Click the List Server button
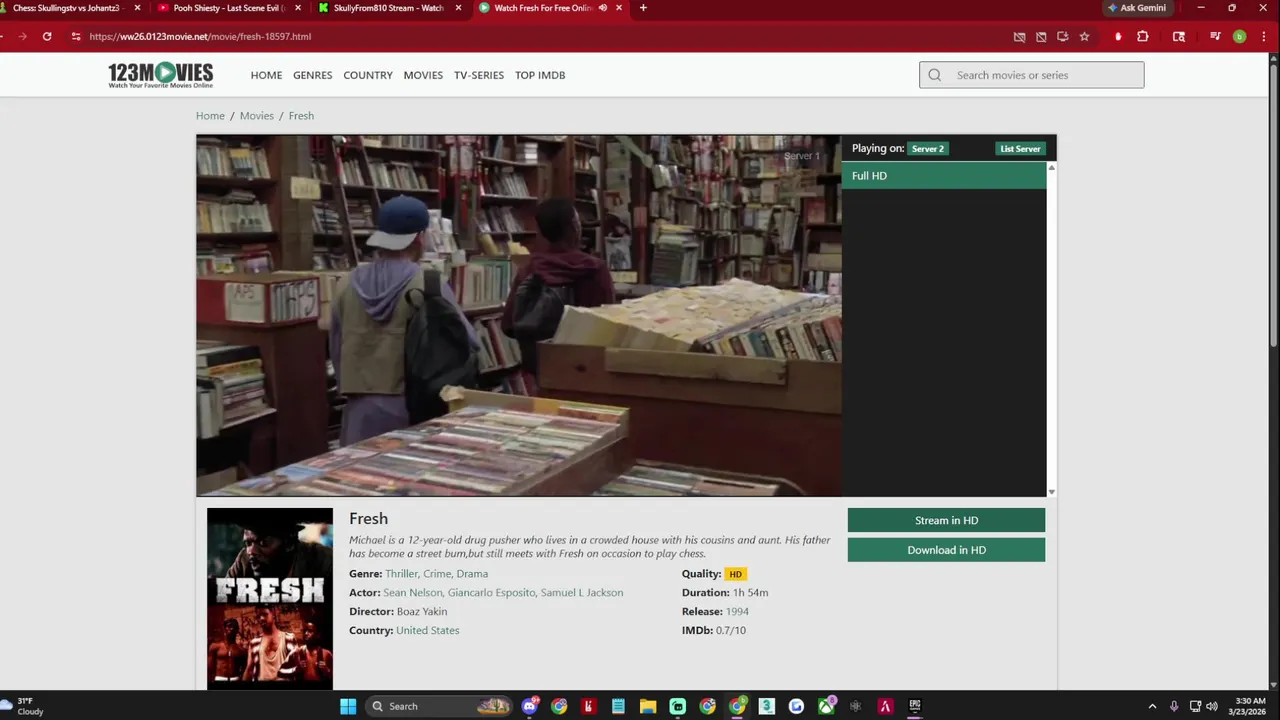The width and height of the screenshot is (1280, 720). (1020, 149)
